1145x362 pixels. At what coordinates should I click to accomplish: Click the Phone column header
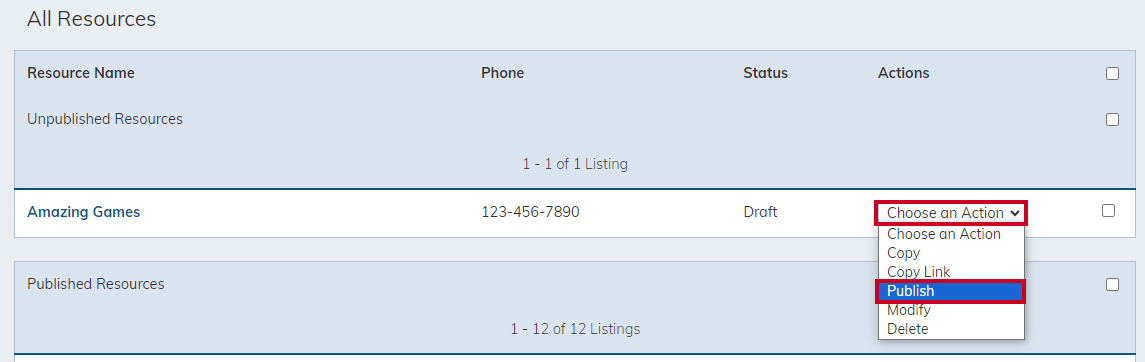(x=502, y=73)
